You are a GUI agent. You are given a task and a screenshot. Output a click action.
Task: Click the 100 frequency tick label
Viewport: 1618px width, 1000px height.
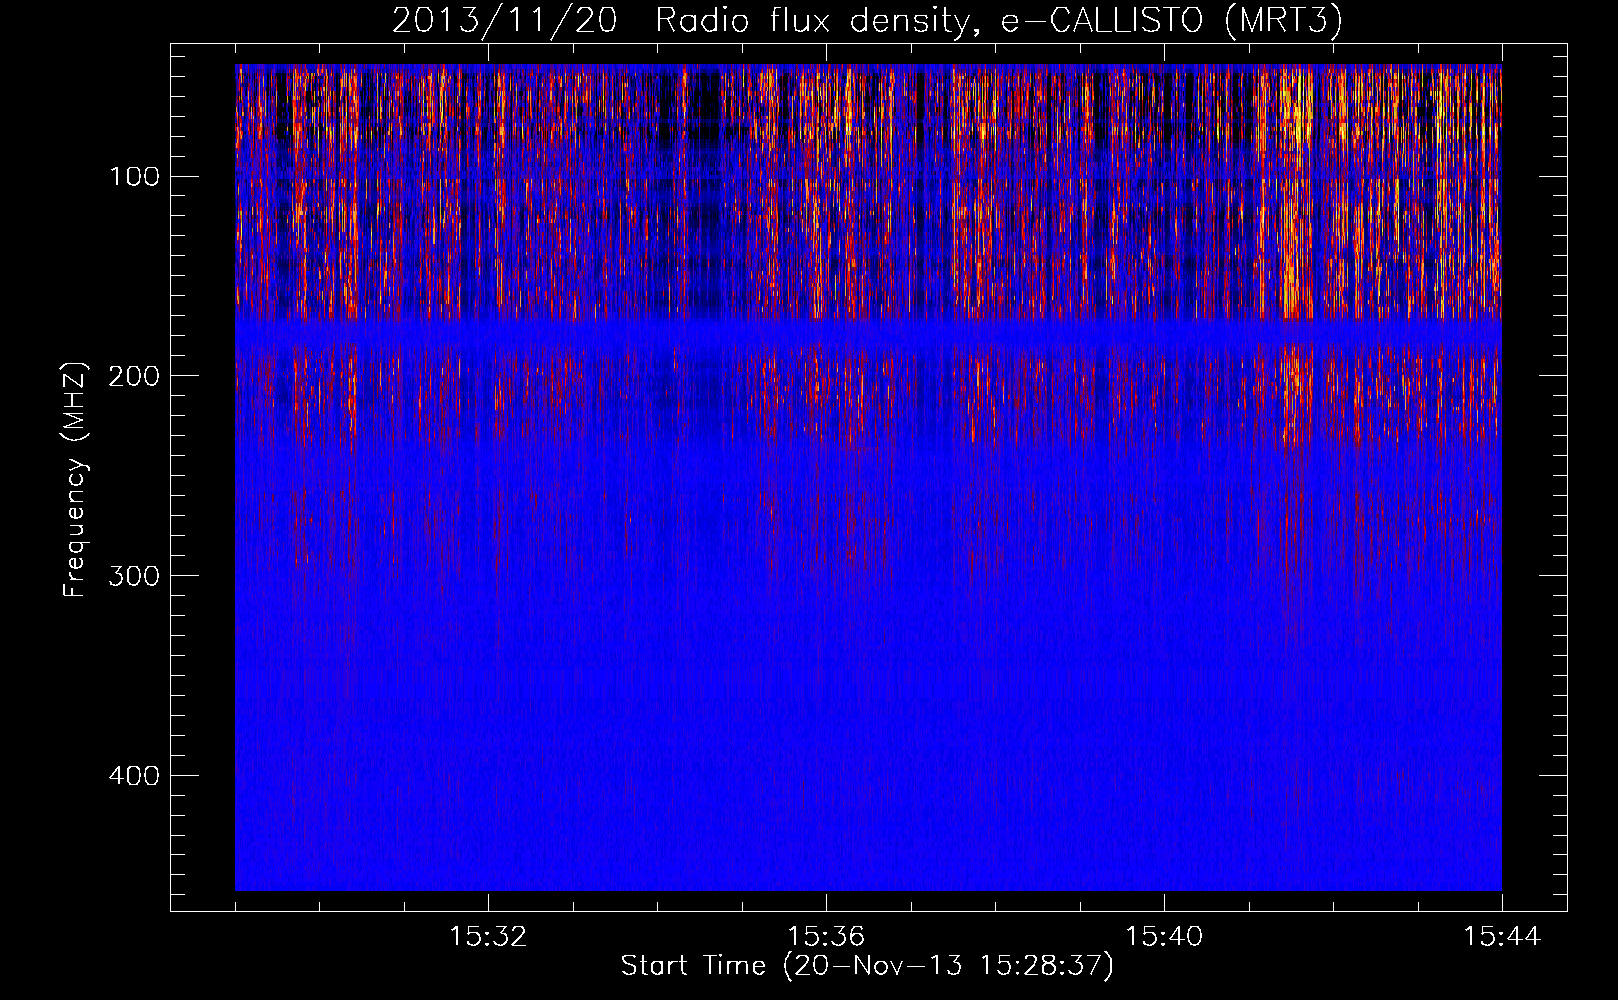[x=135, y=177]
